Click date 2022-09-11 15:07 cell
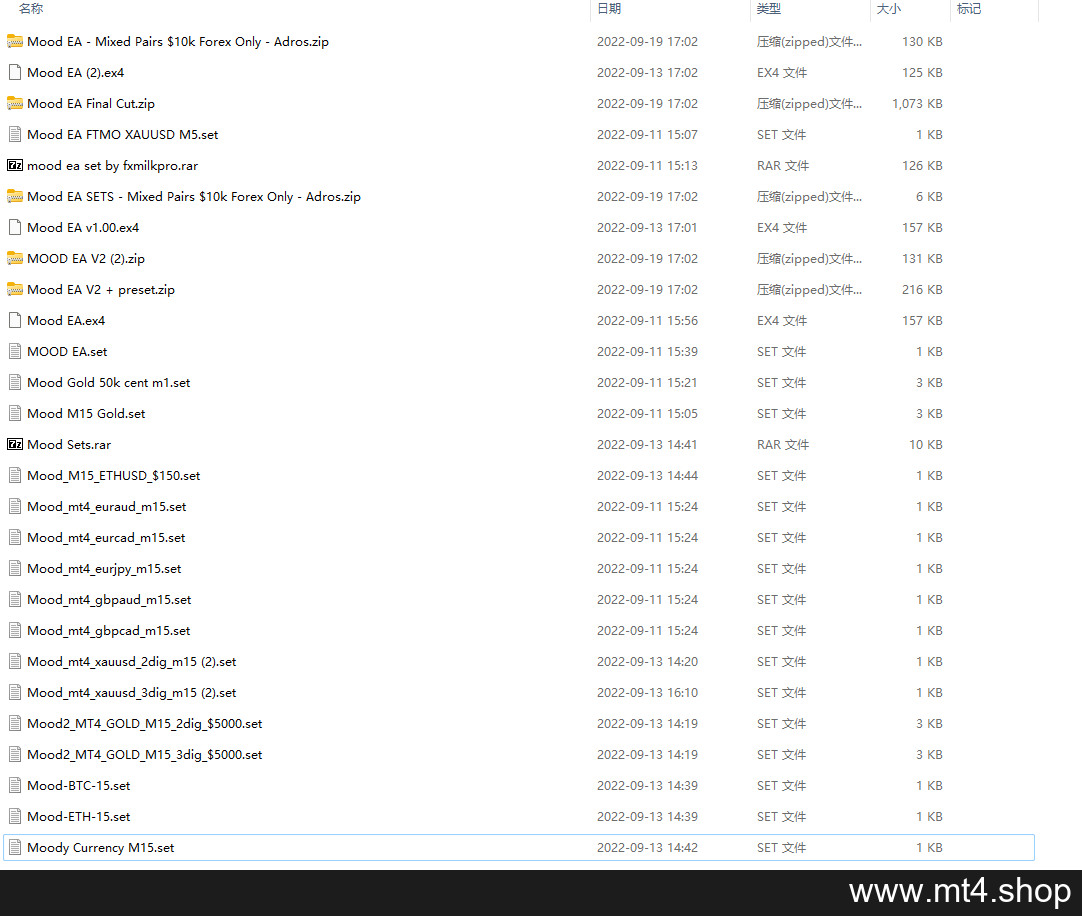The image size is (1082, 916). pyautogui.click(x=647, y=135)
